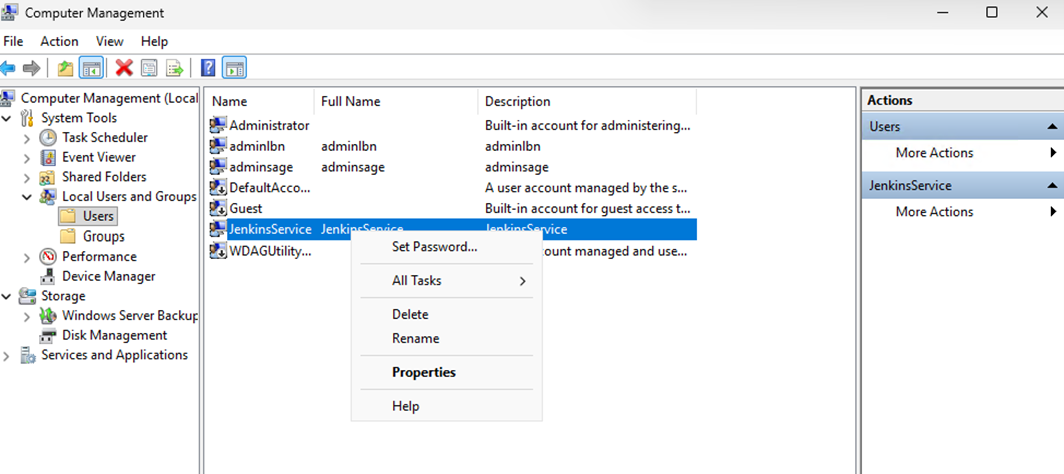
Task: Toggle Show/Hide Console Tree toolbar button
Action: click(x=90, y=68)
